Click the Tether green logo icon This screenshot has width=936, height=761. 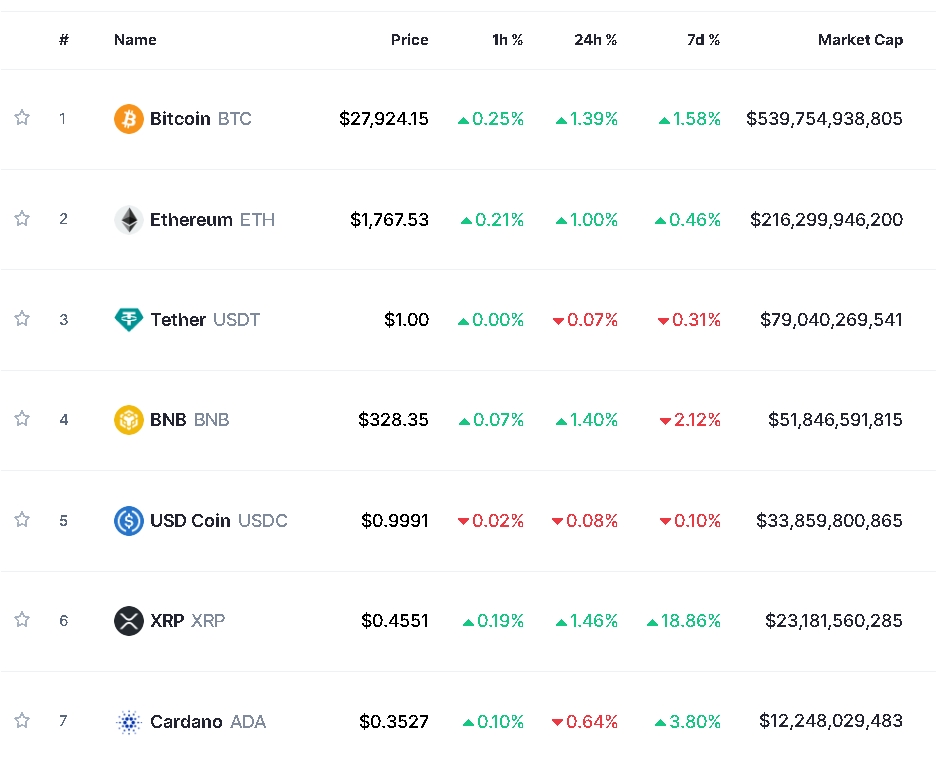point(129,320)
